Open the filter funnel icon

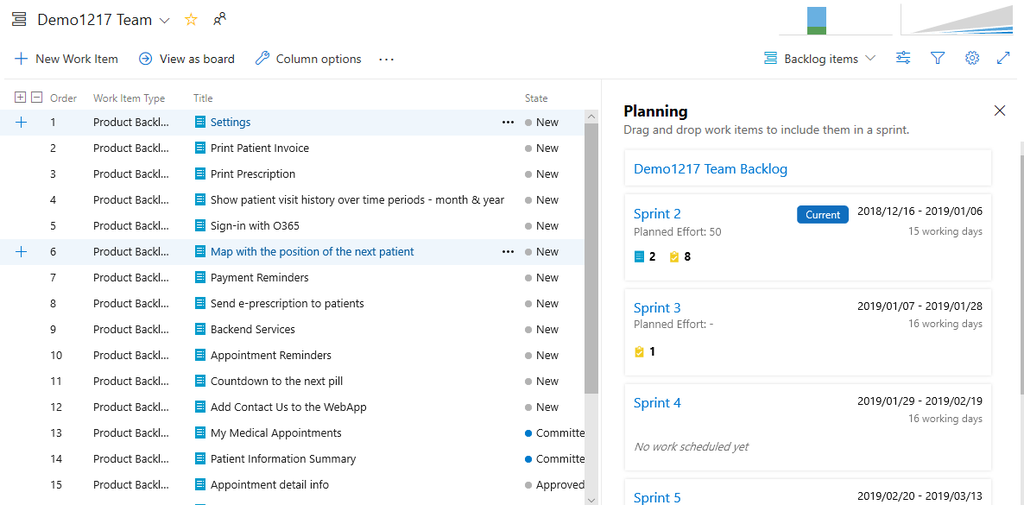[x=937, y=58]
